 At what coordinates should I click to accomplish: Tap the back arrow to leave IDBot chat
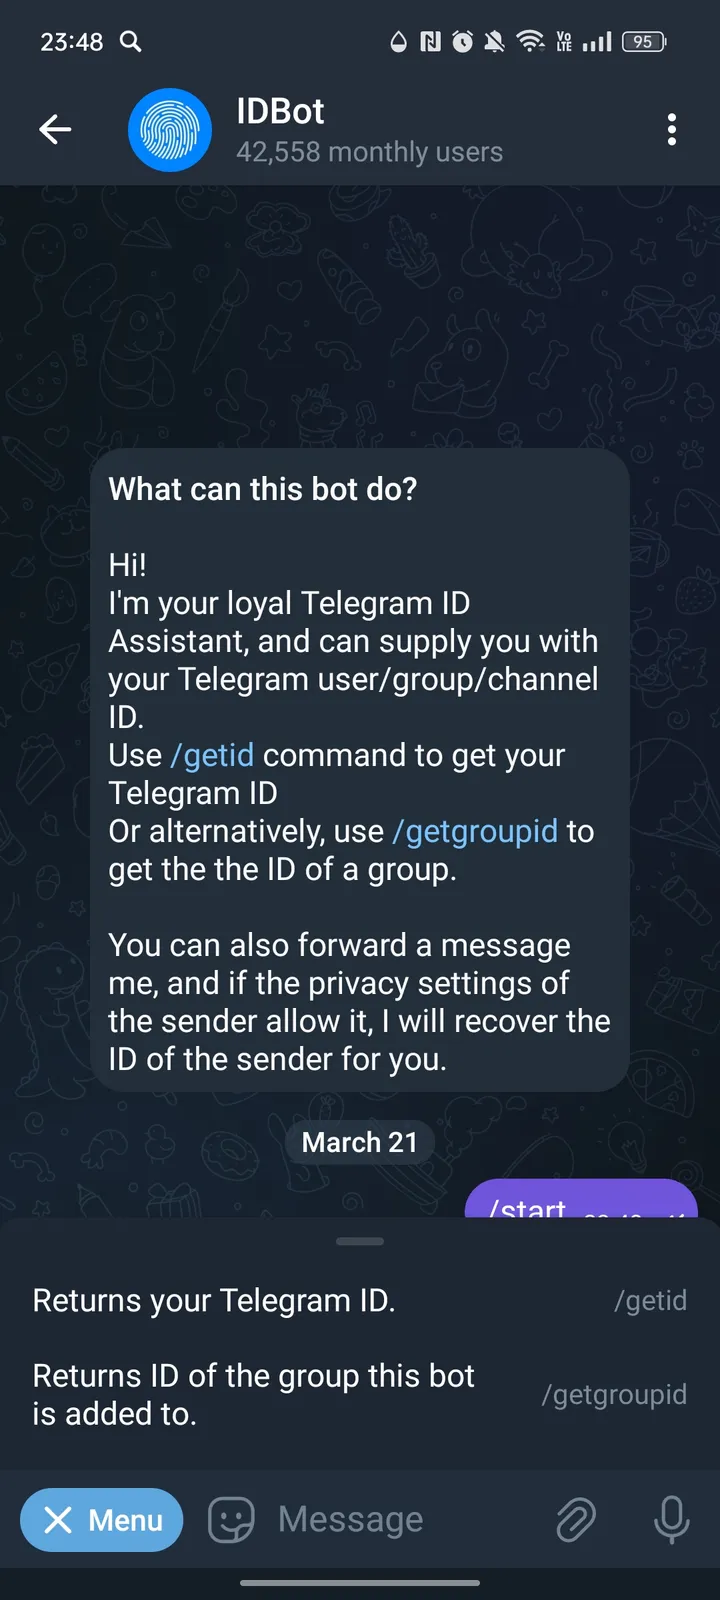55,129
